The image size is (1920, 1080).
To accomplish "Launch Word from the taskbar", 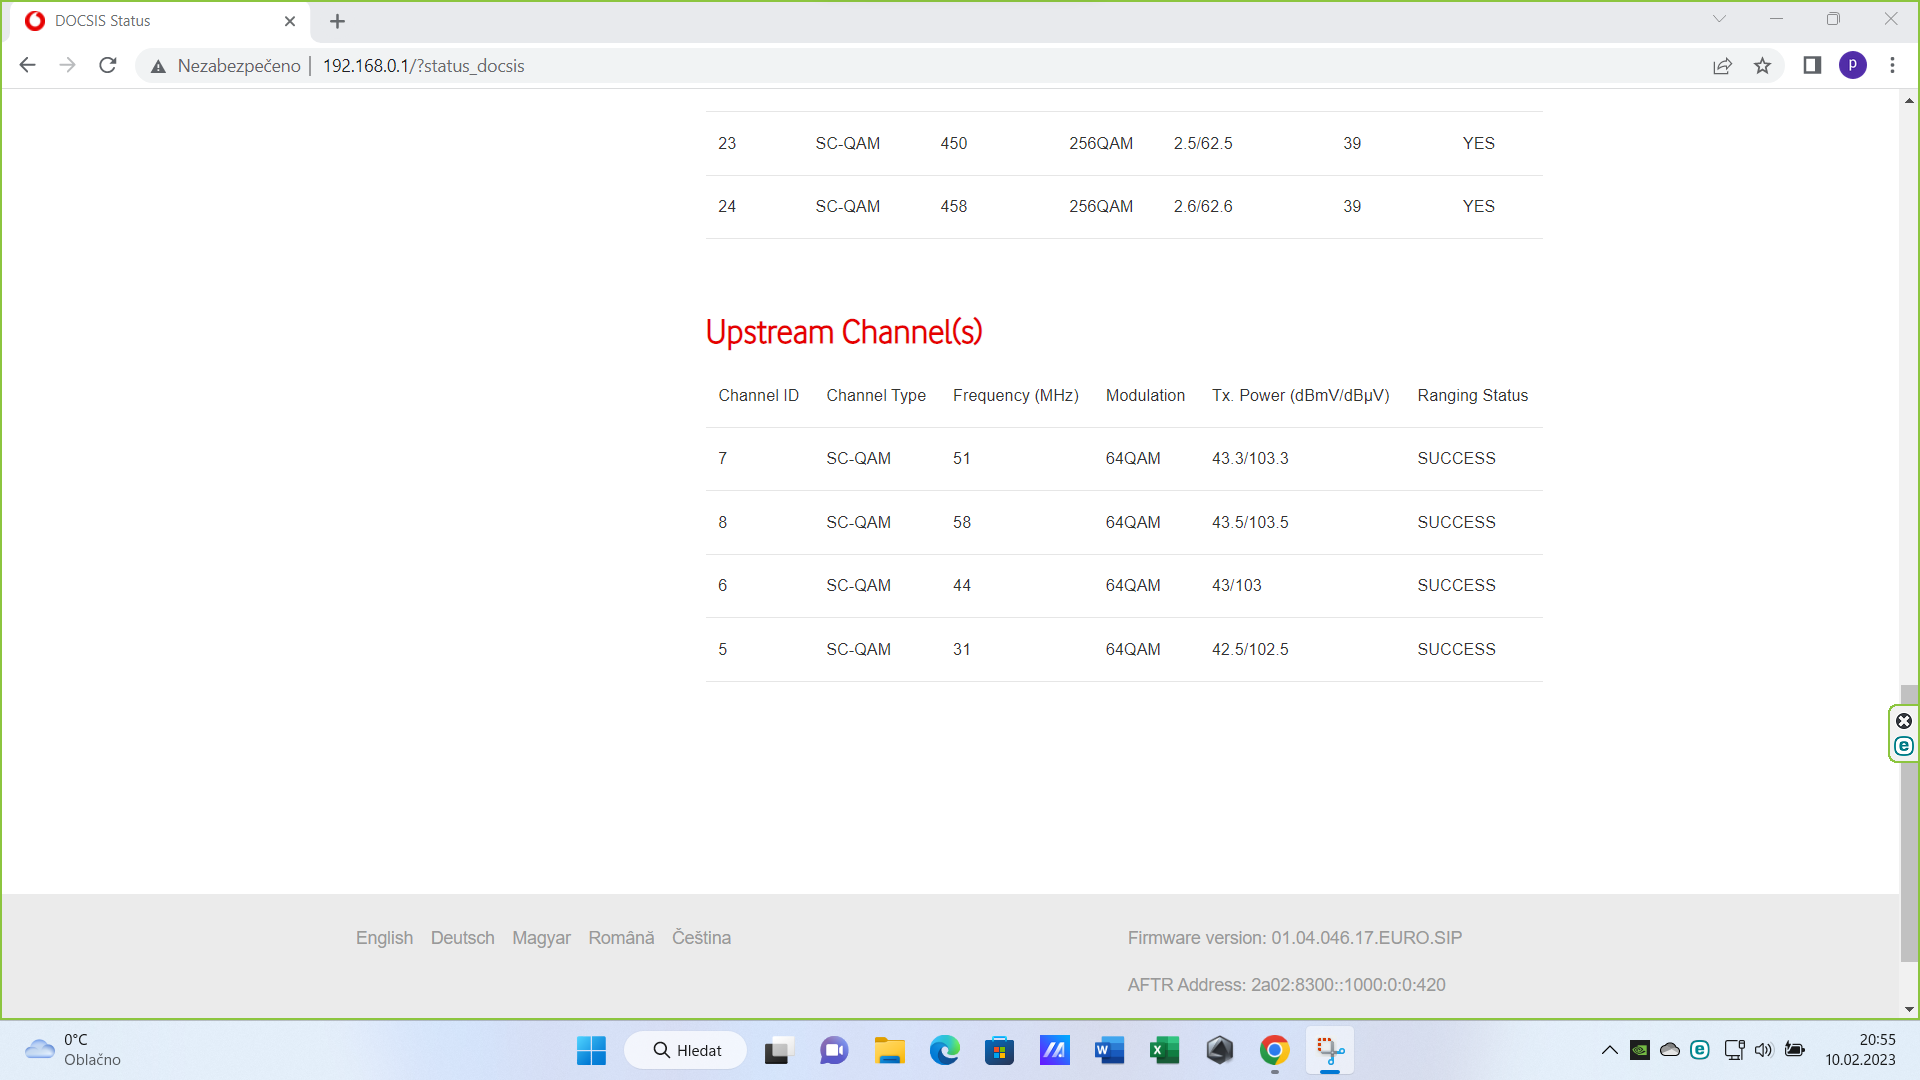I will point(1109,1050).
